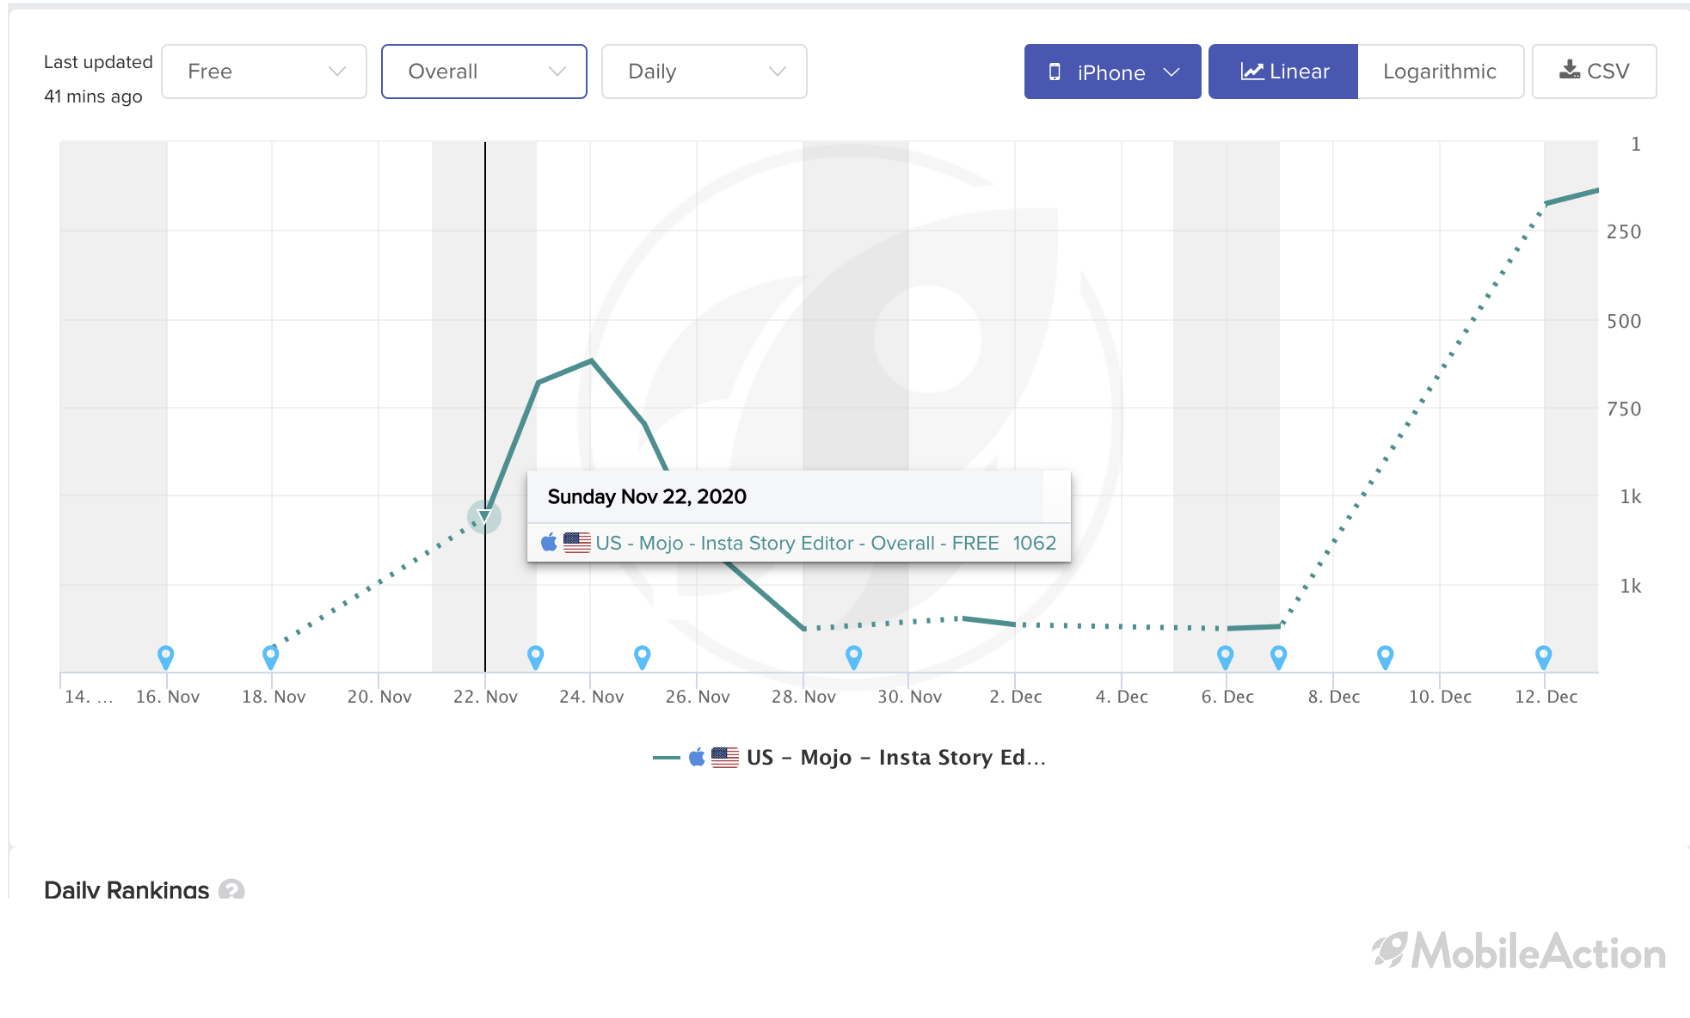Download chart data as CSV
This screenshot has height=1018, width=1690.
[x=1594, y=72]
